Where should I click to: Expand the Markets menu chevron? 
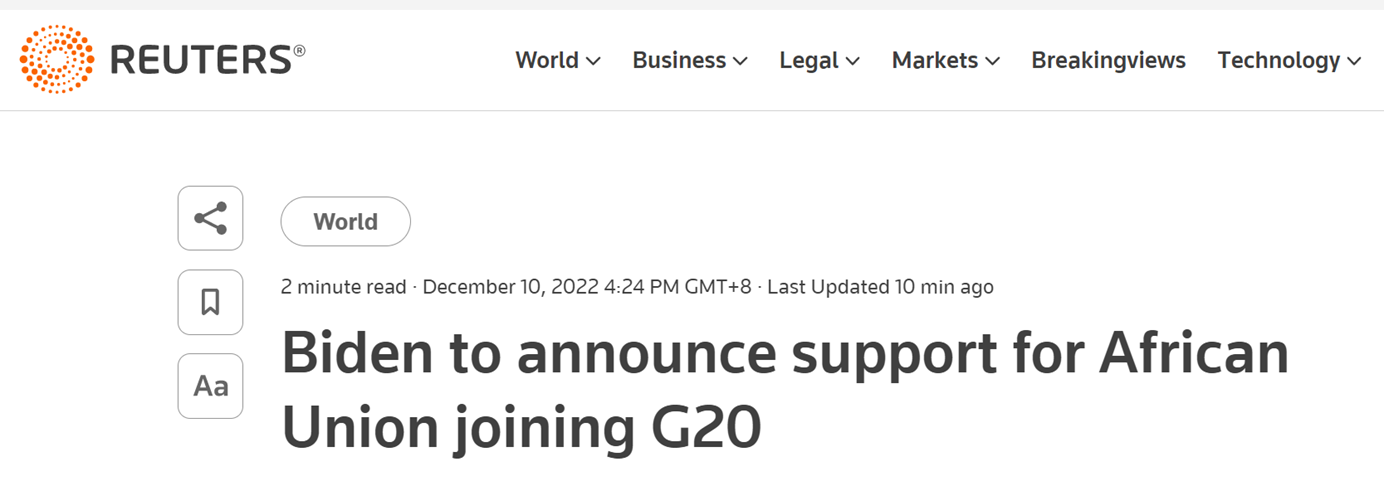[x=992, y=62]
